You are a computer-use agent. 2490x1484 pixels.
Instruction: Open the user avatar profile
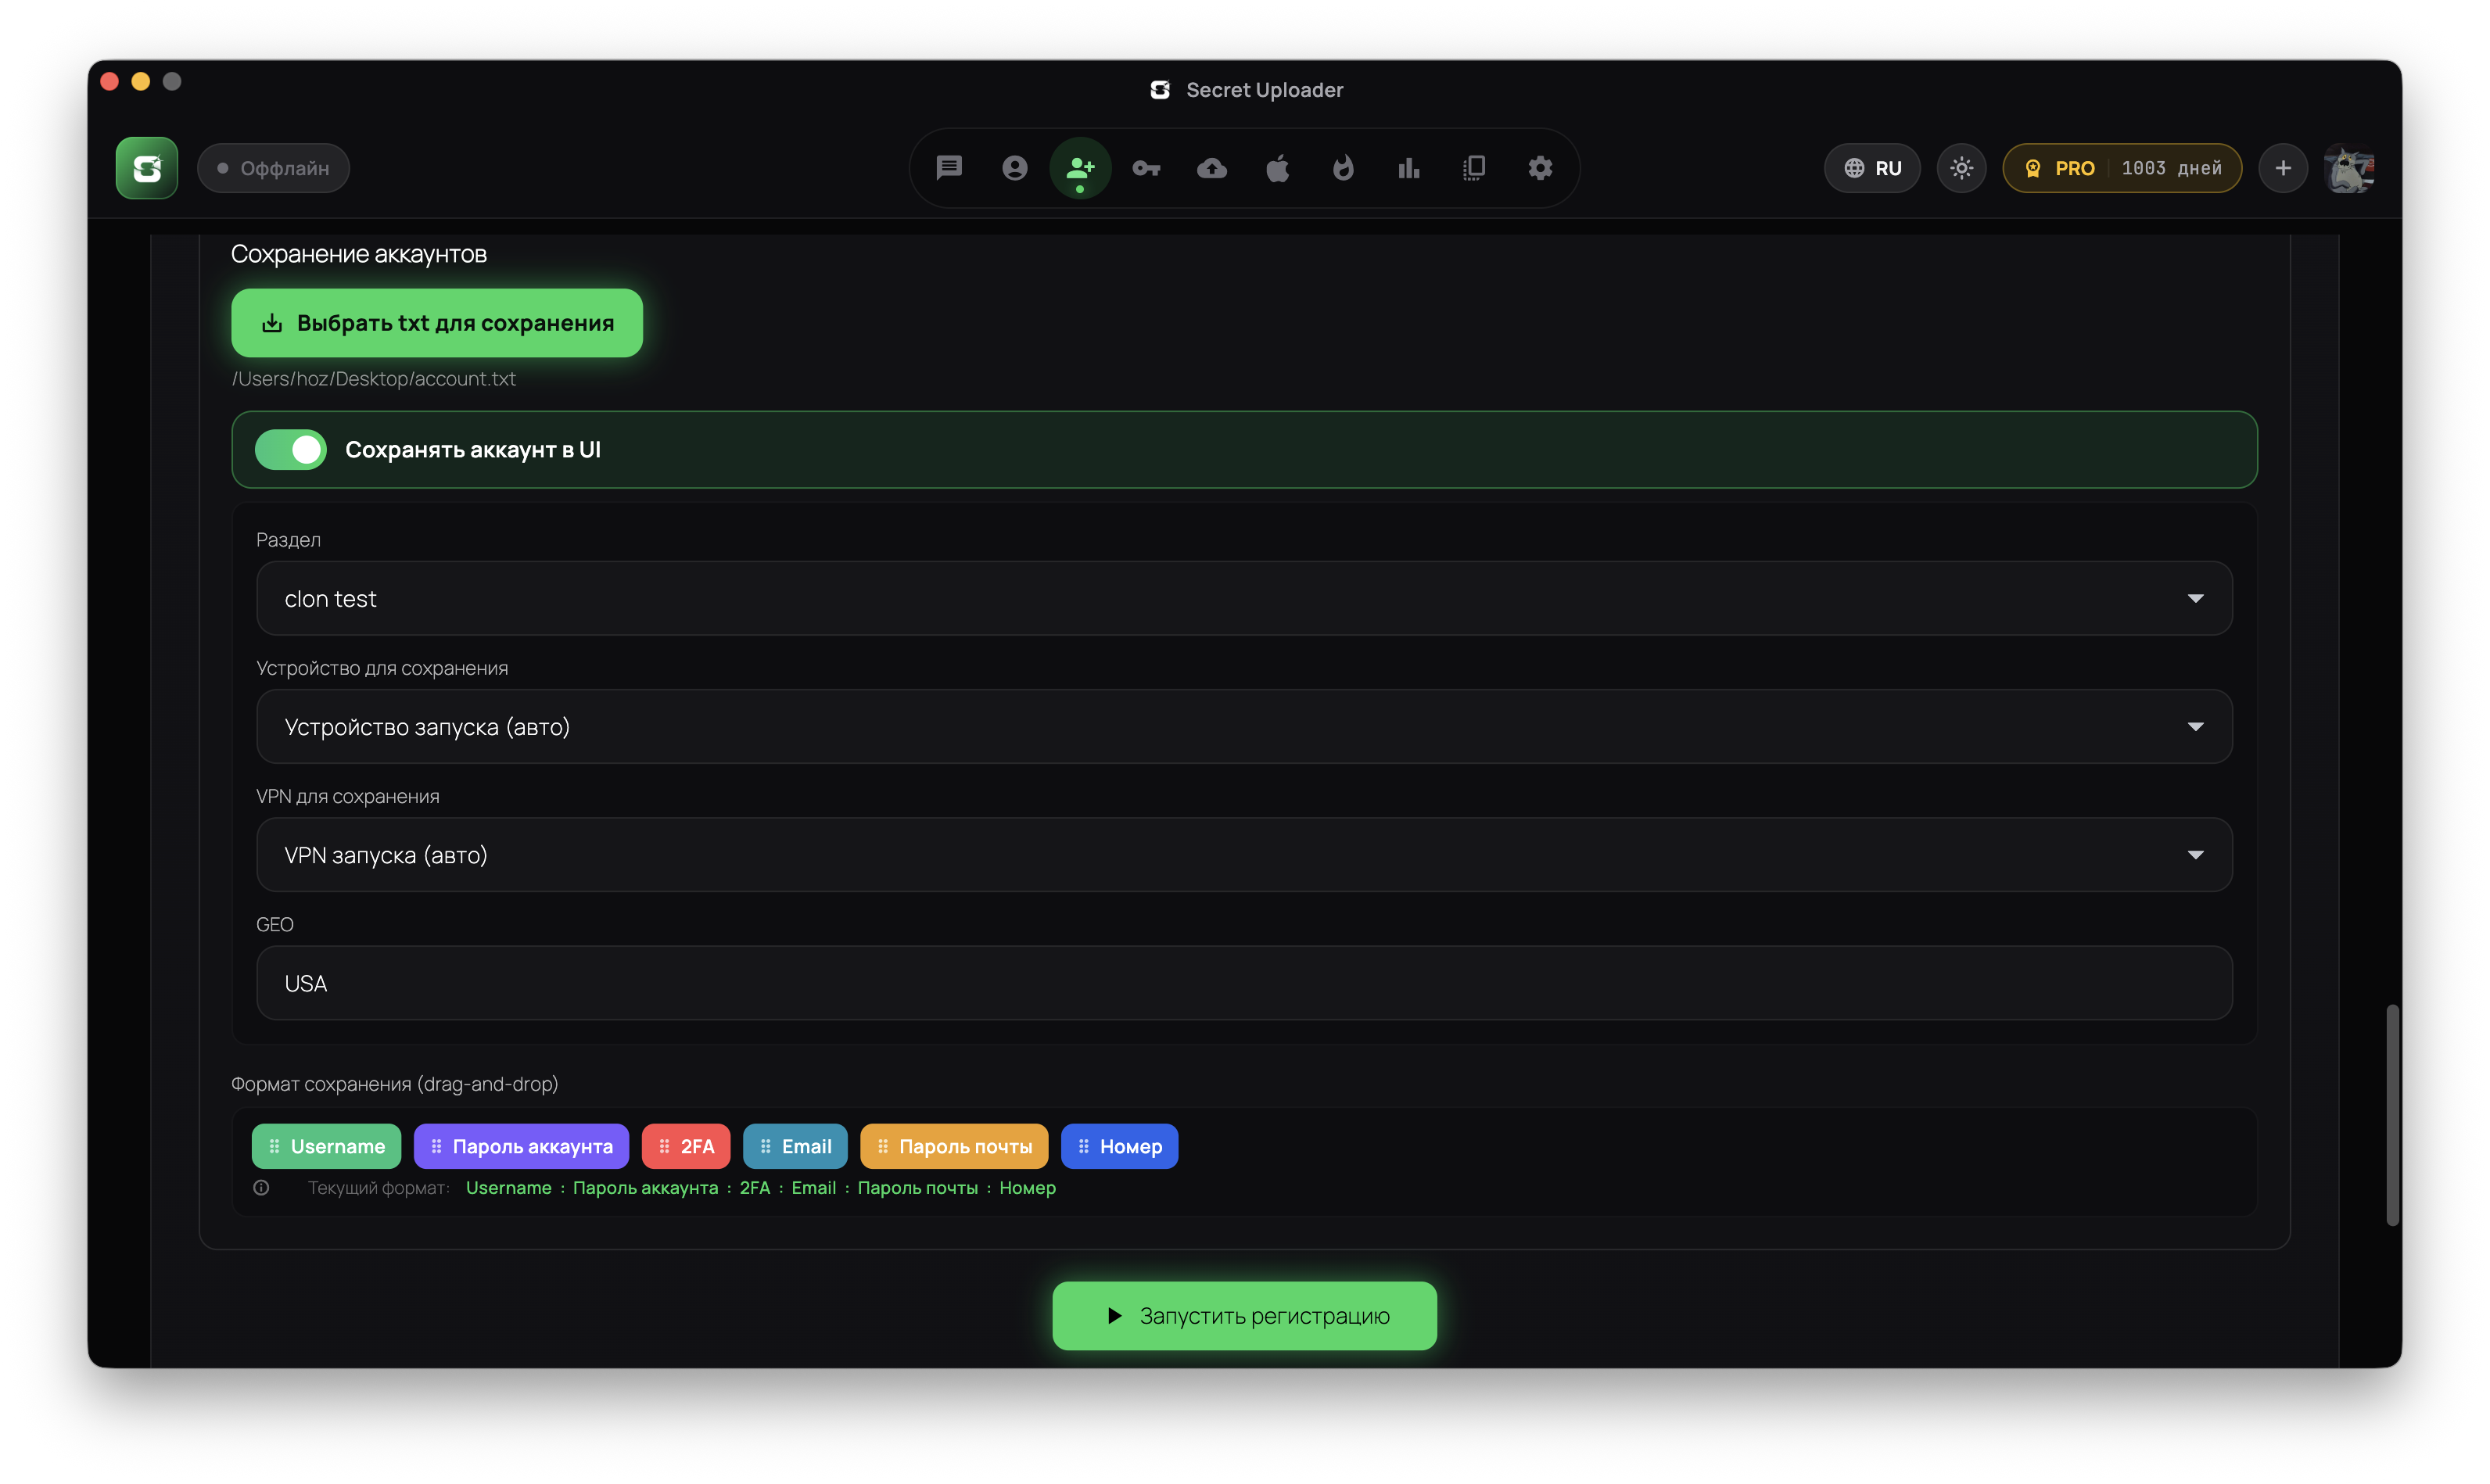(2349, 168)
